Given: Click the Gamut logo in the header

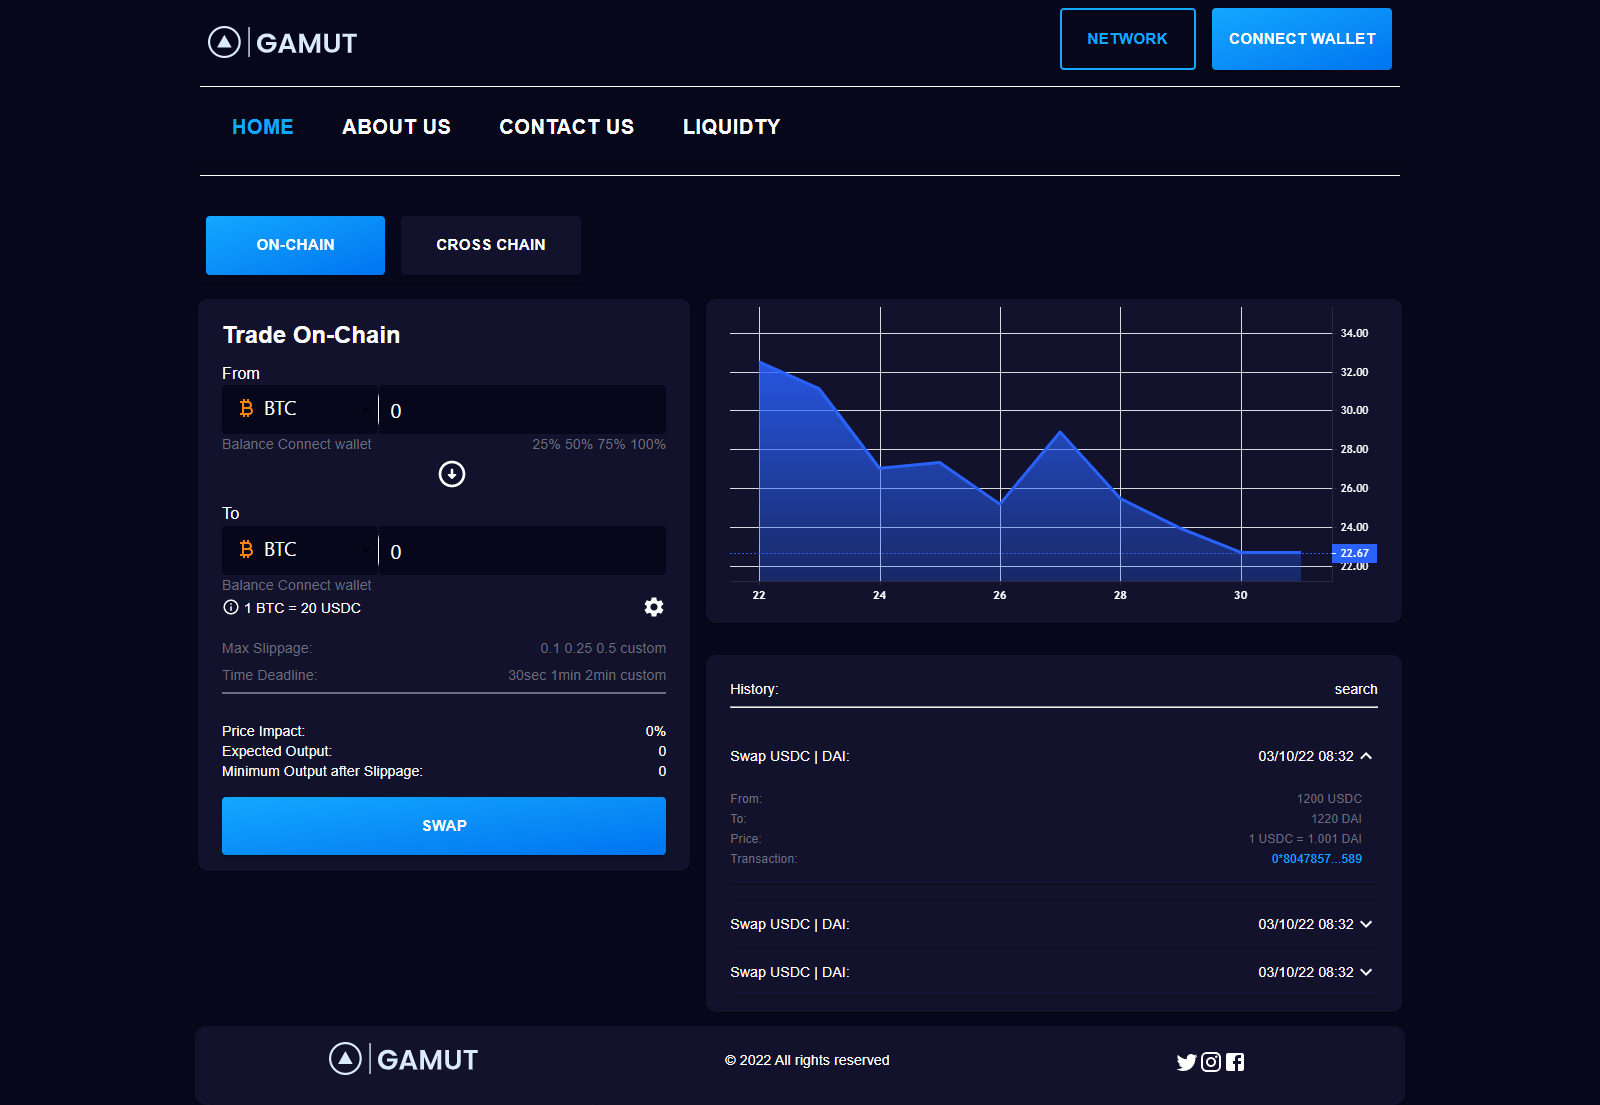Looking at the screenshot, I should coord(282,42).
